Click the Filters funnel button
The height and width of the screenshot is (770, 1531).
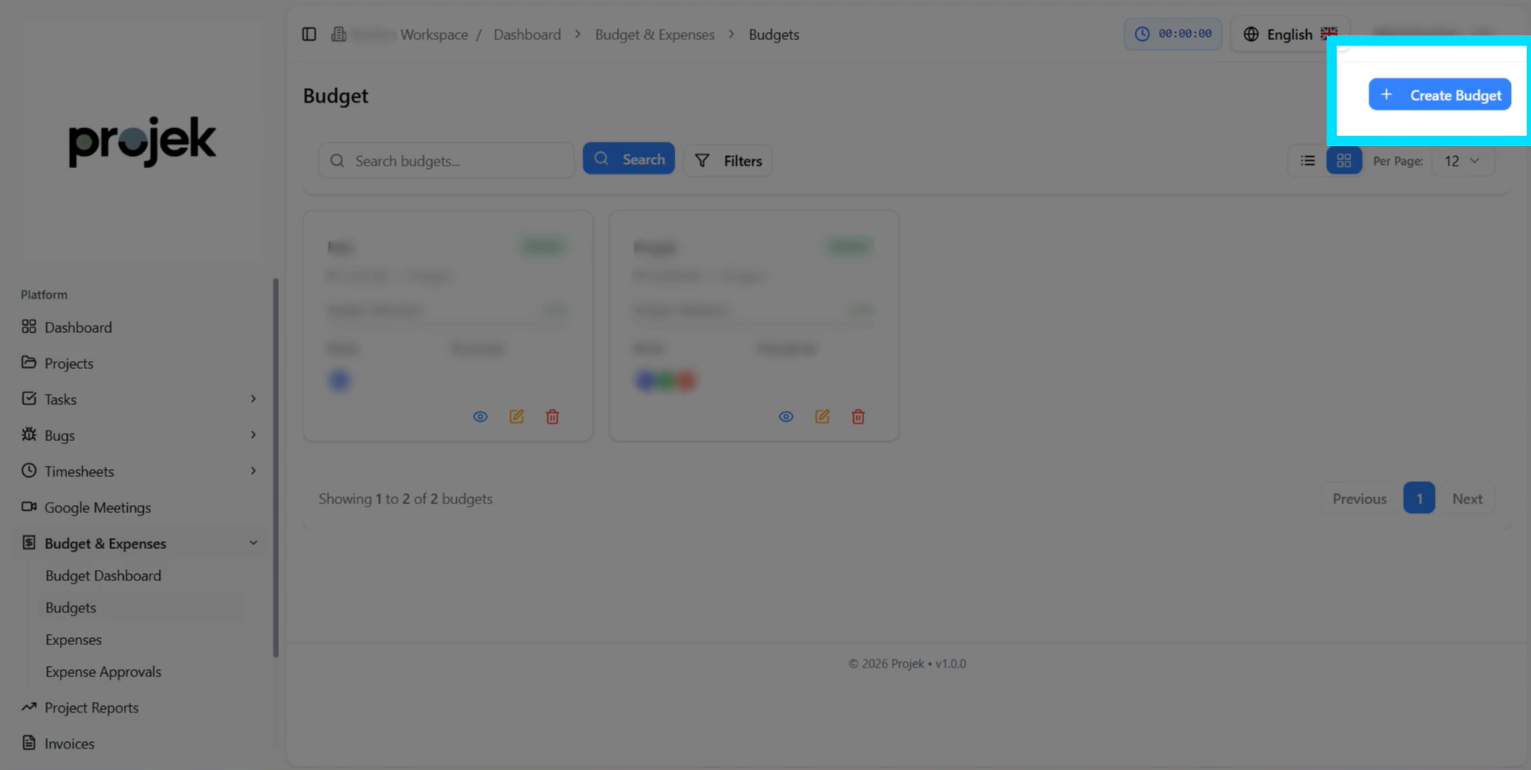pos(728,161)
